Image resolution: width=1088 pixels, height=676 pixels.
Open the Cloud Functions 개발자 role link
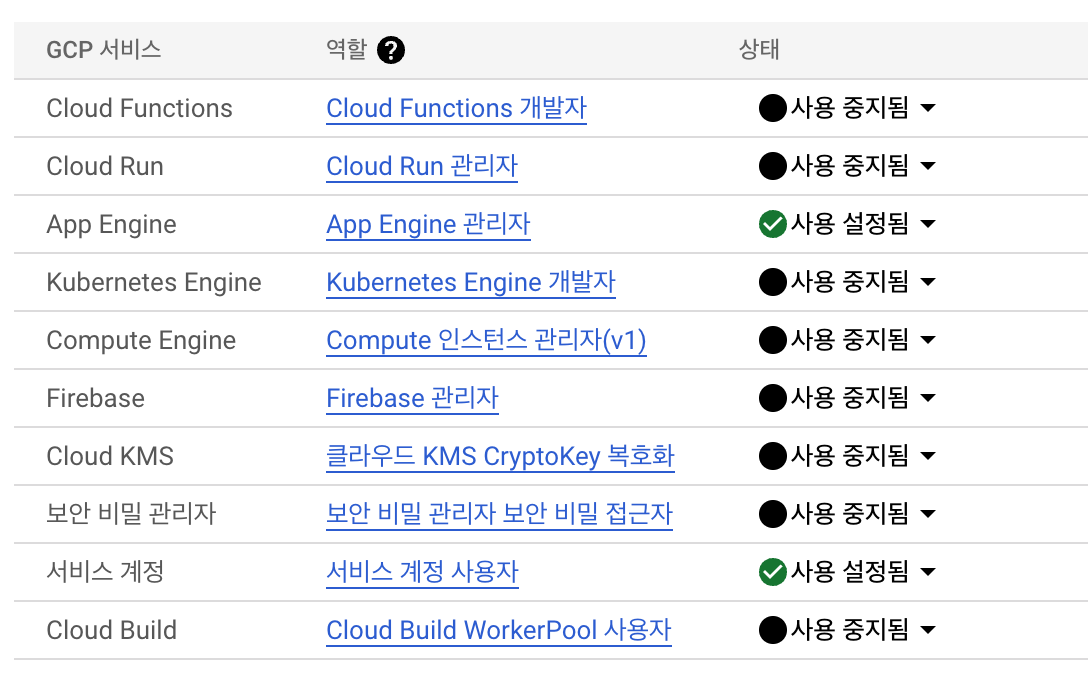click(x=457, y=108)
